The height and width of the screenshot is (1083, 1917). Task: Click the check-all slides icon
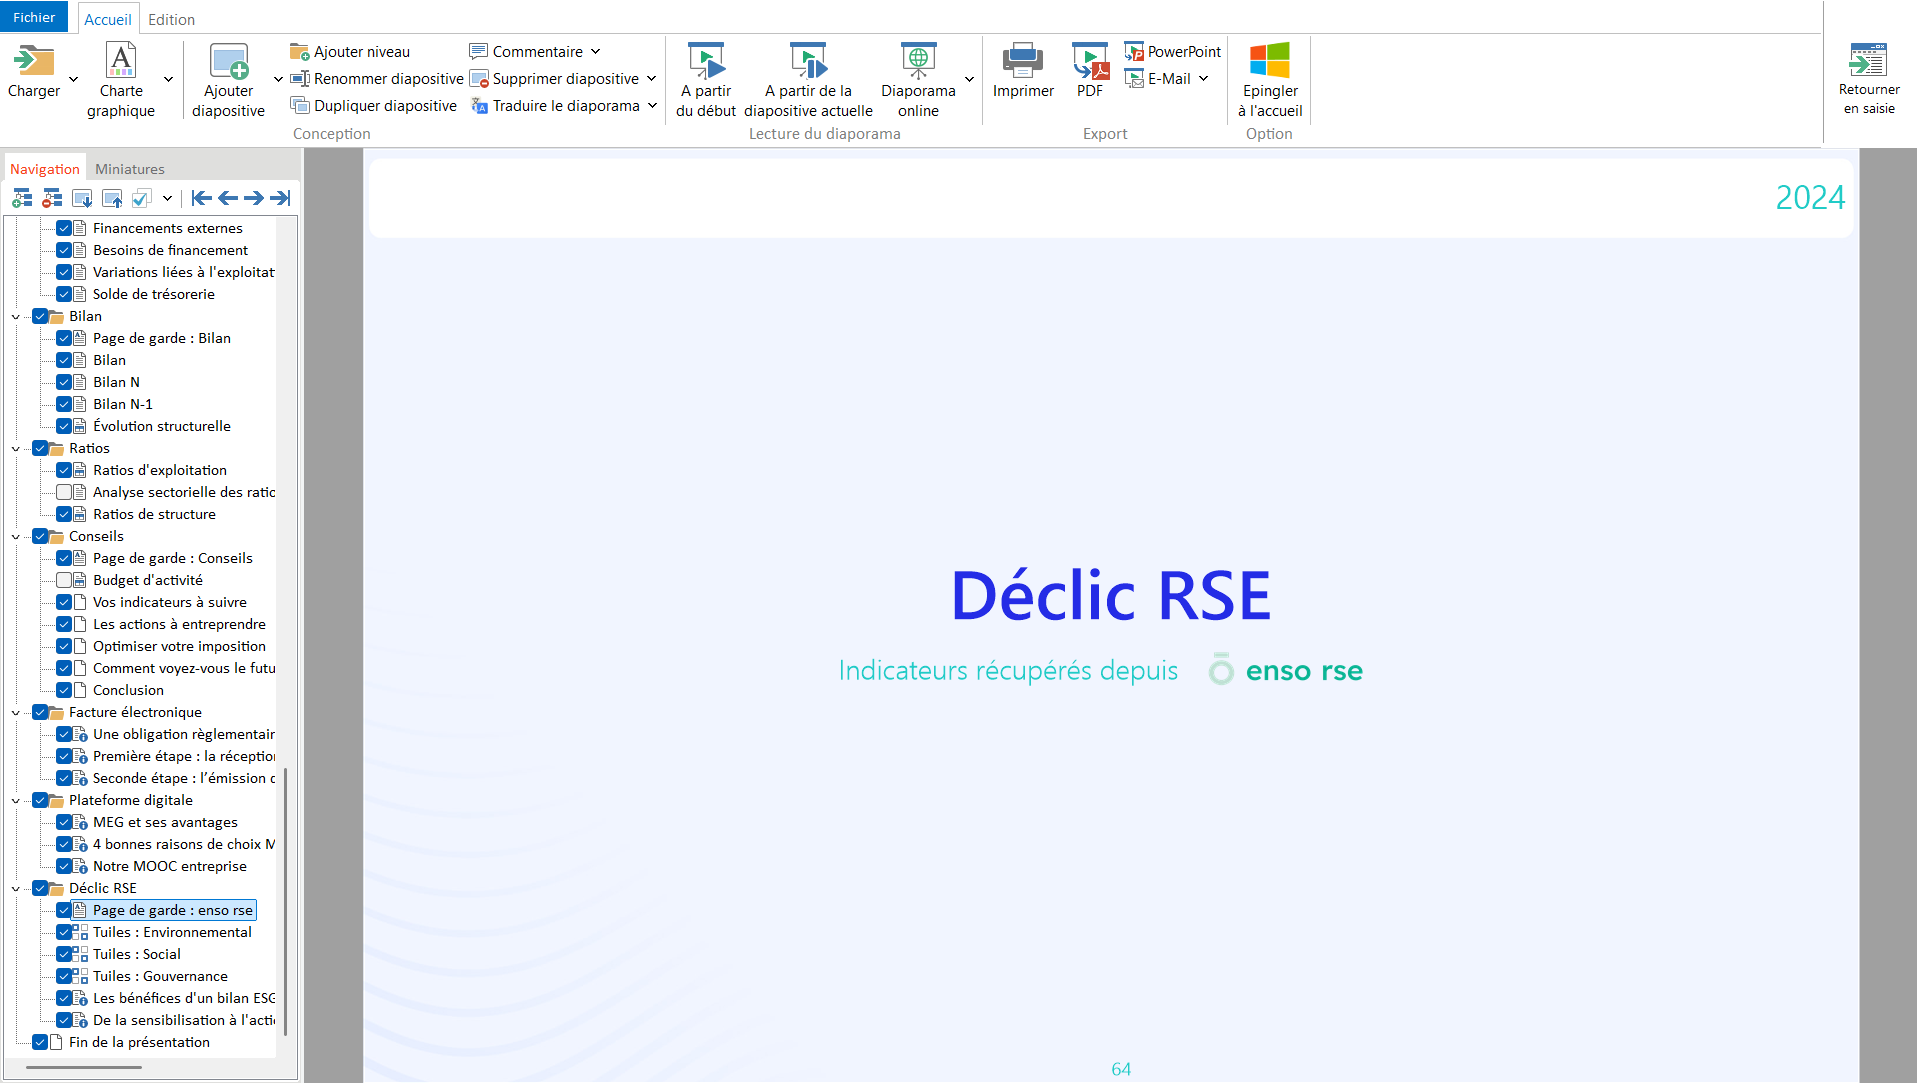coord(142,198)
